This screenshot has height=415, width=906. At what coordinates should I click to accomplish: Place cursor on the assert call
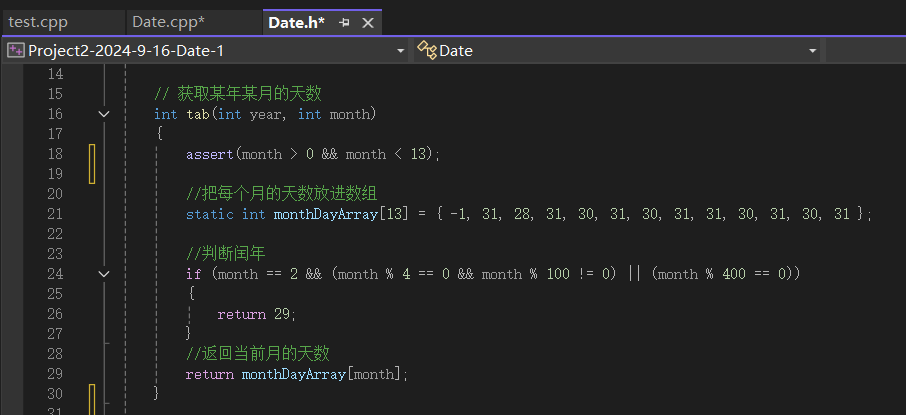(210, 154)
